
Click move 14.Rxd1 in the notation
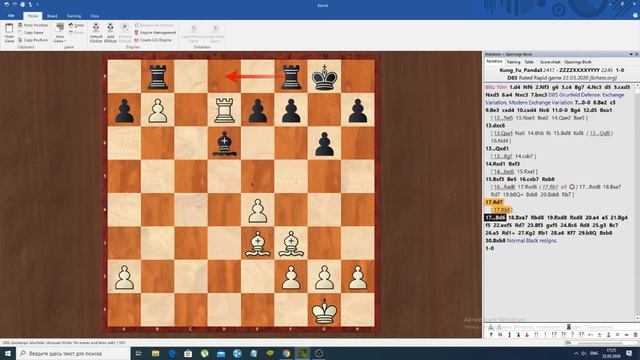tap(496, 164)
